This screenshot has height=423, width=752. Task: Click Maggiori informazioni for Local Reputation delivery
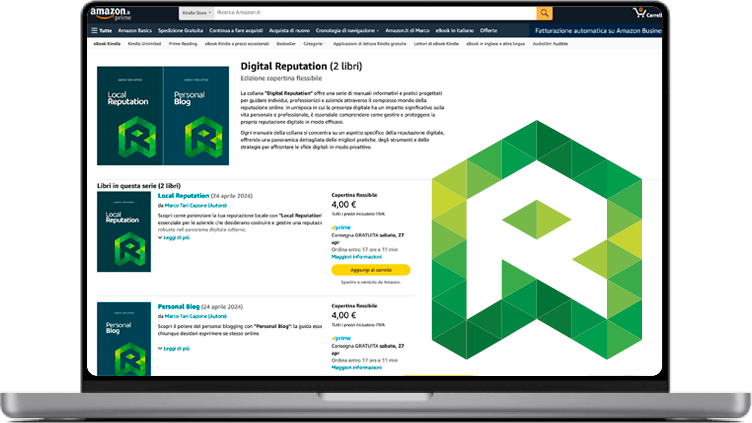coord(358,256)
